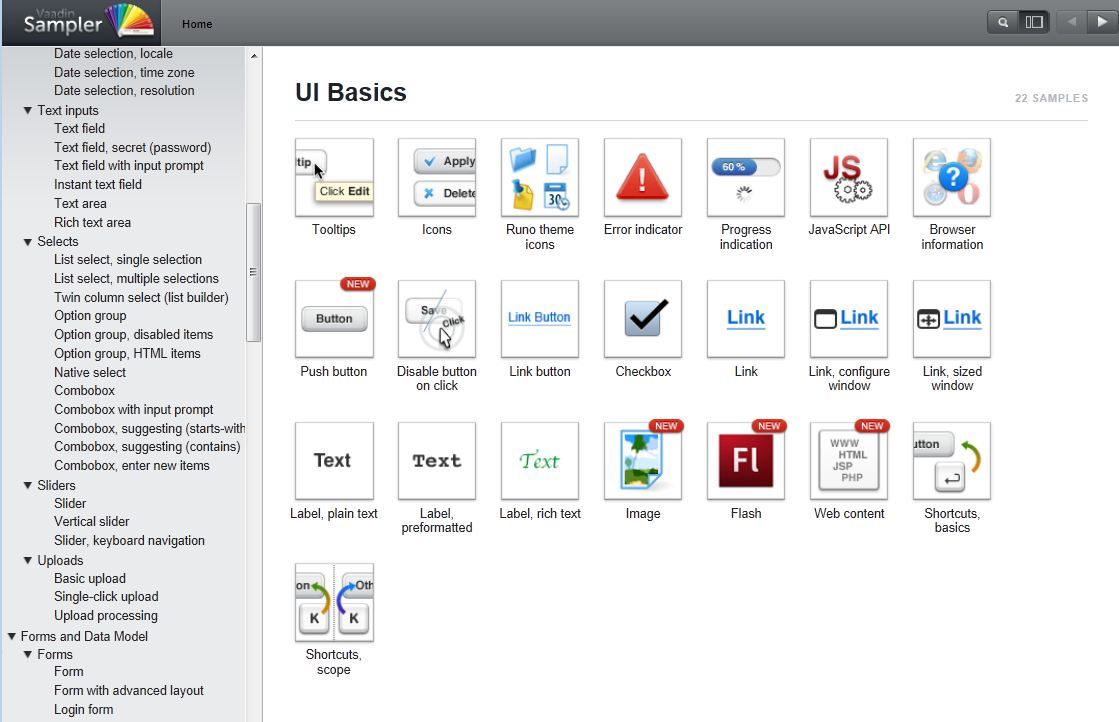Click the Checkbox sample caption
Image resolution: width=1119 pixels, height=722 pixels.
(643, 372)
